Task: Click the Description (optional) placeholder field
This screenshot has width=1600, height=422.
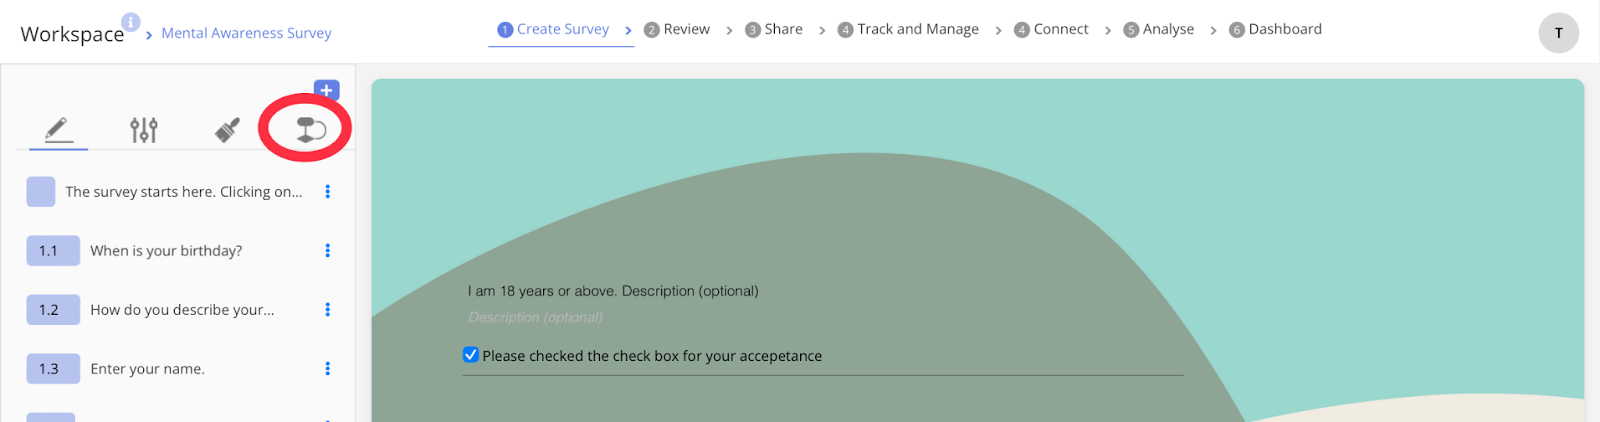Action: point(535,317)
